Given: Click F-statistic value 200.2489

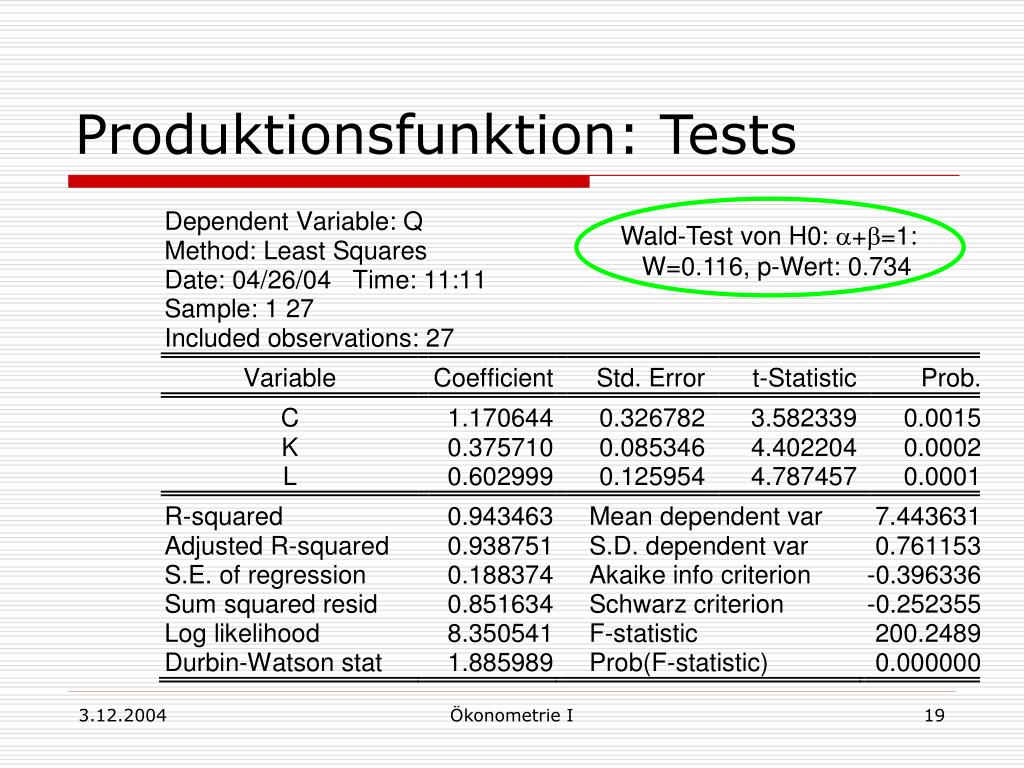Looking at the screenshot, I should click(927, 633).
